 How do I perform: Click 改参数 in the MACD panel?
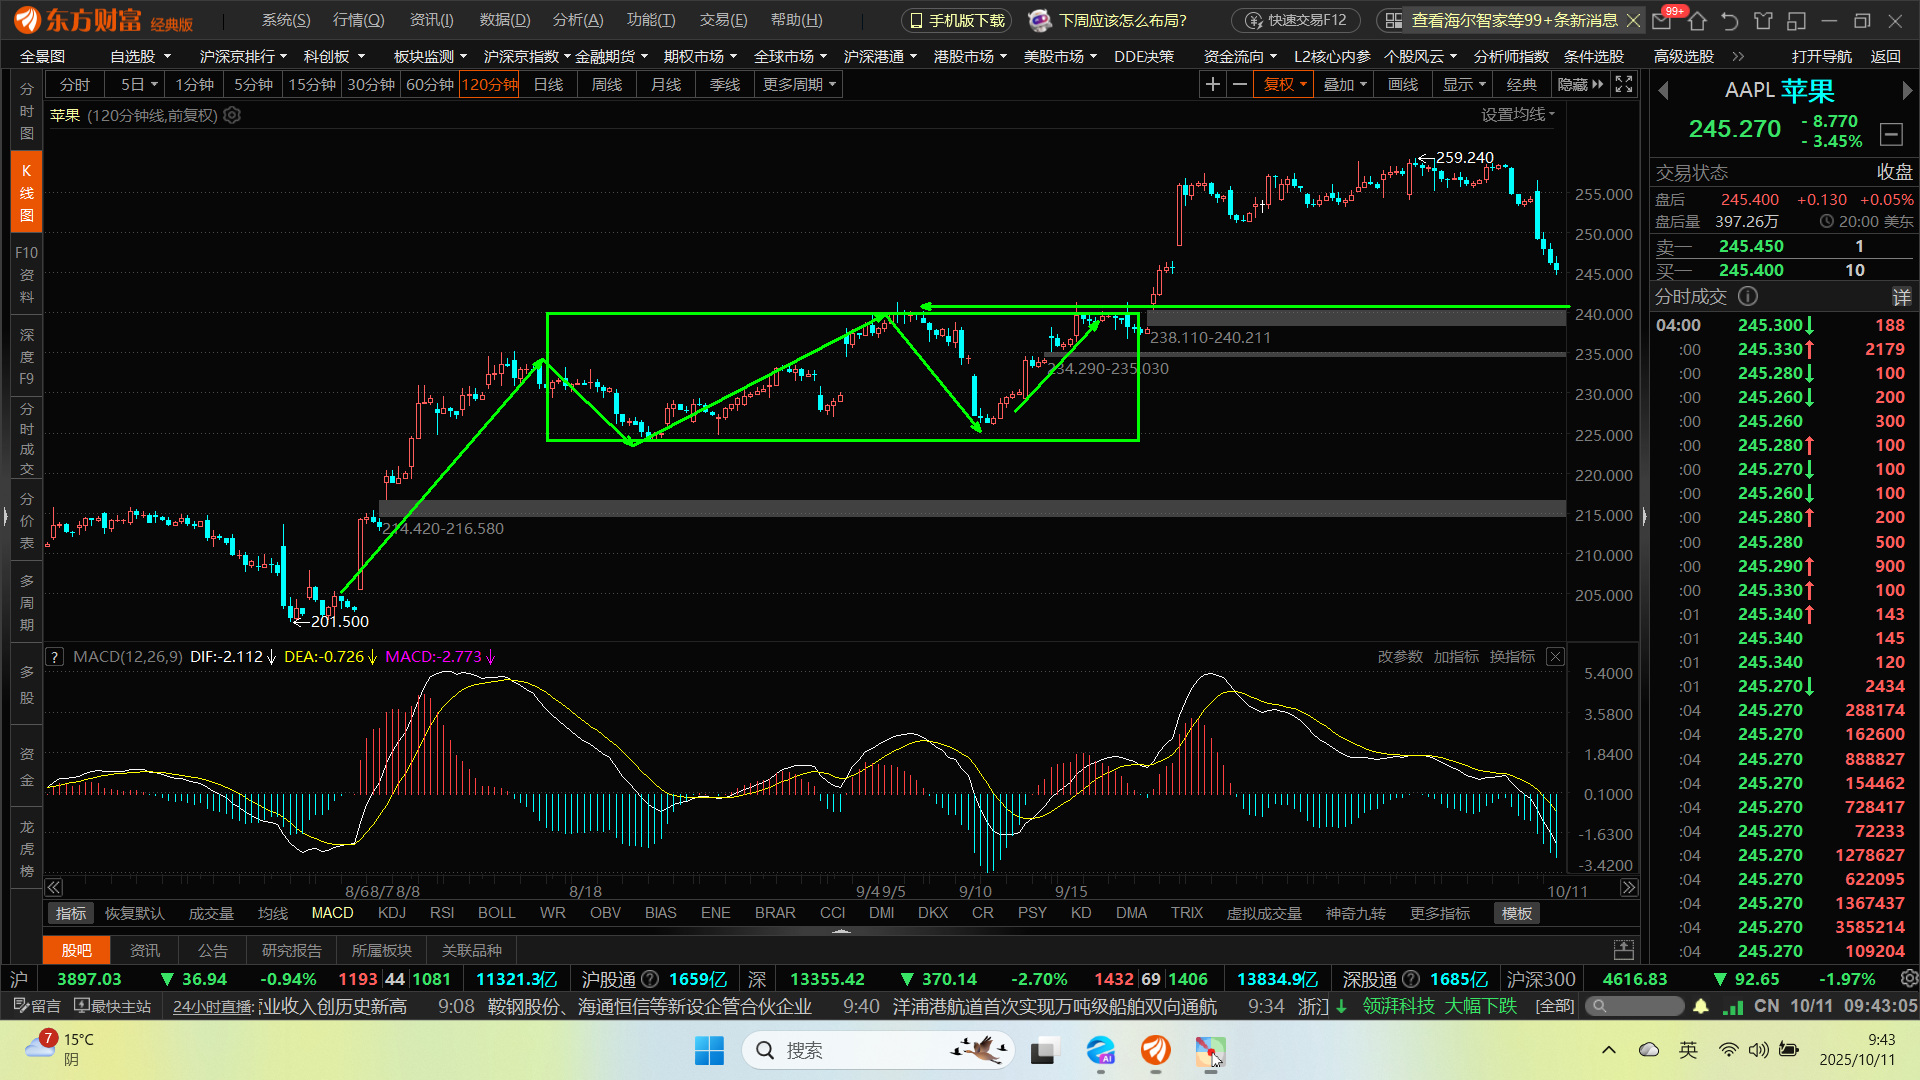(1399, 657)
